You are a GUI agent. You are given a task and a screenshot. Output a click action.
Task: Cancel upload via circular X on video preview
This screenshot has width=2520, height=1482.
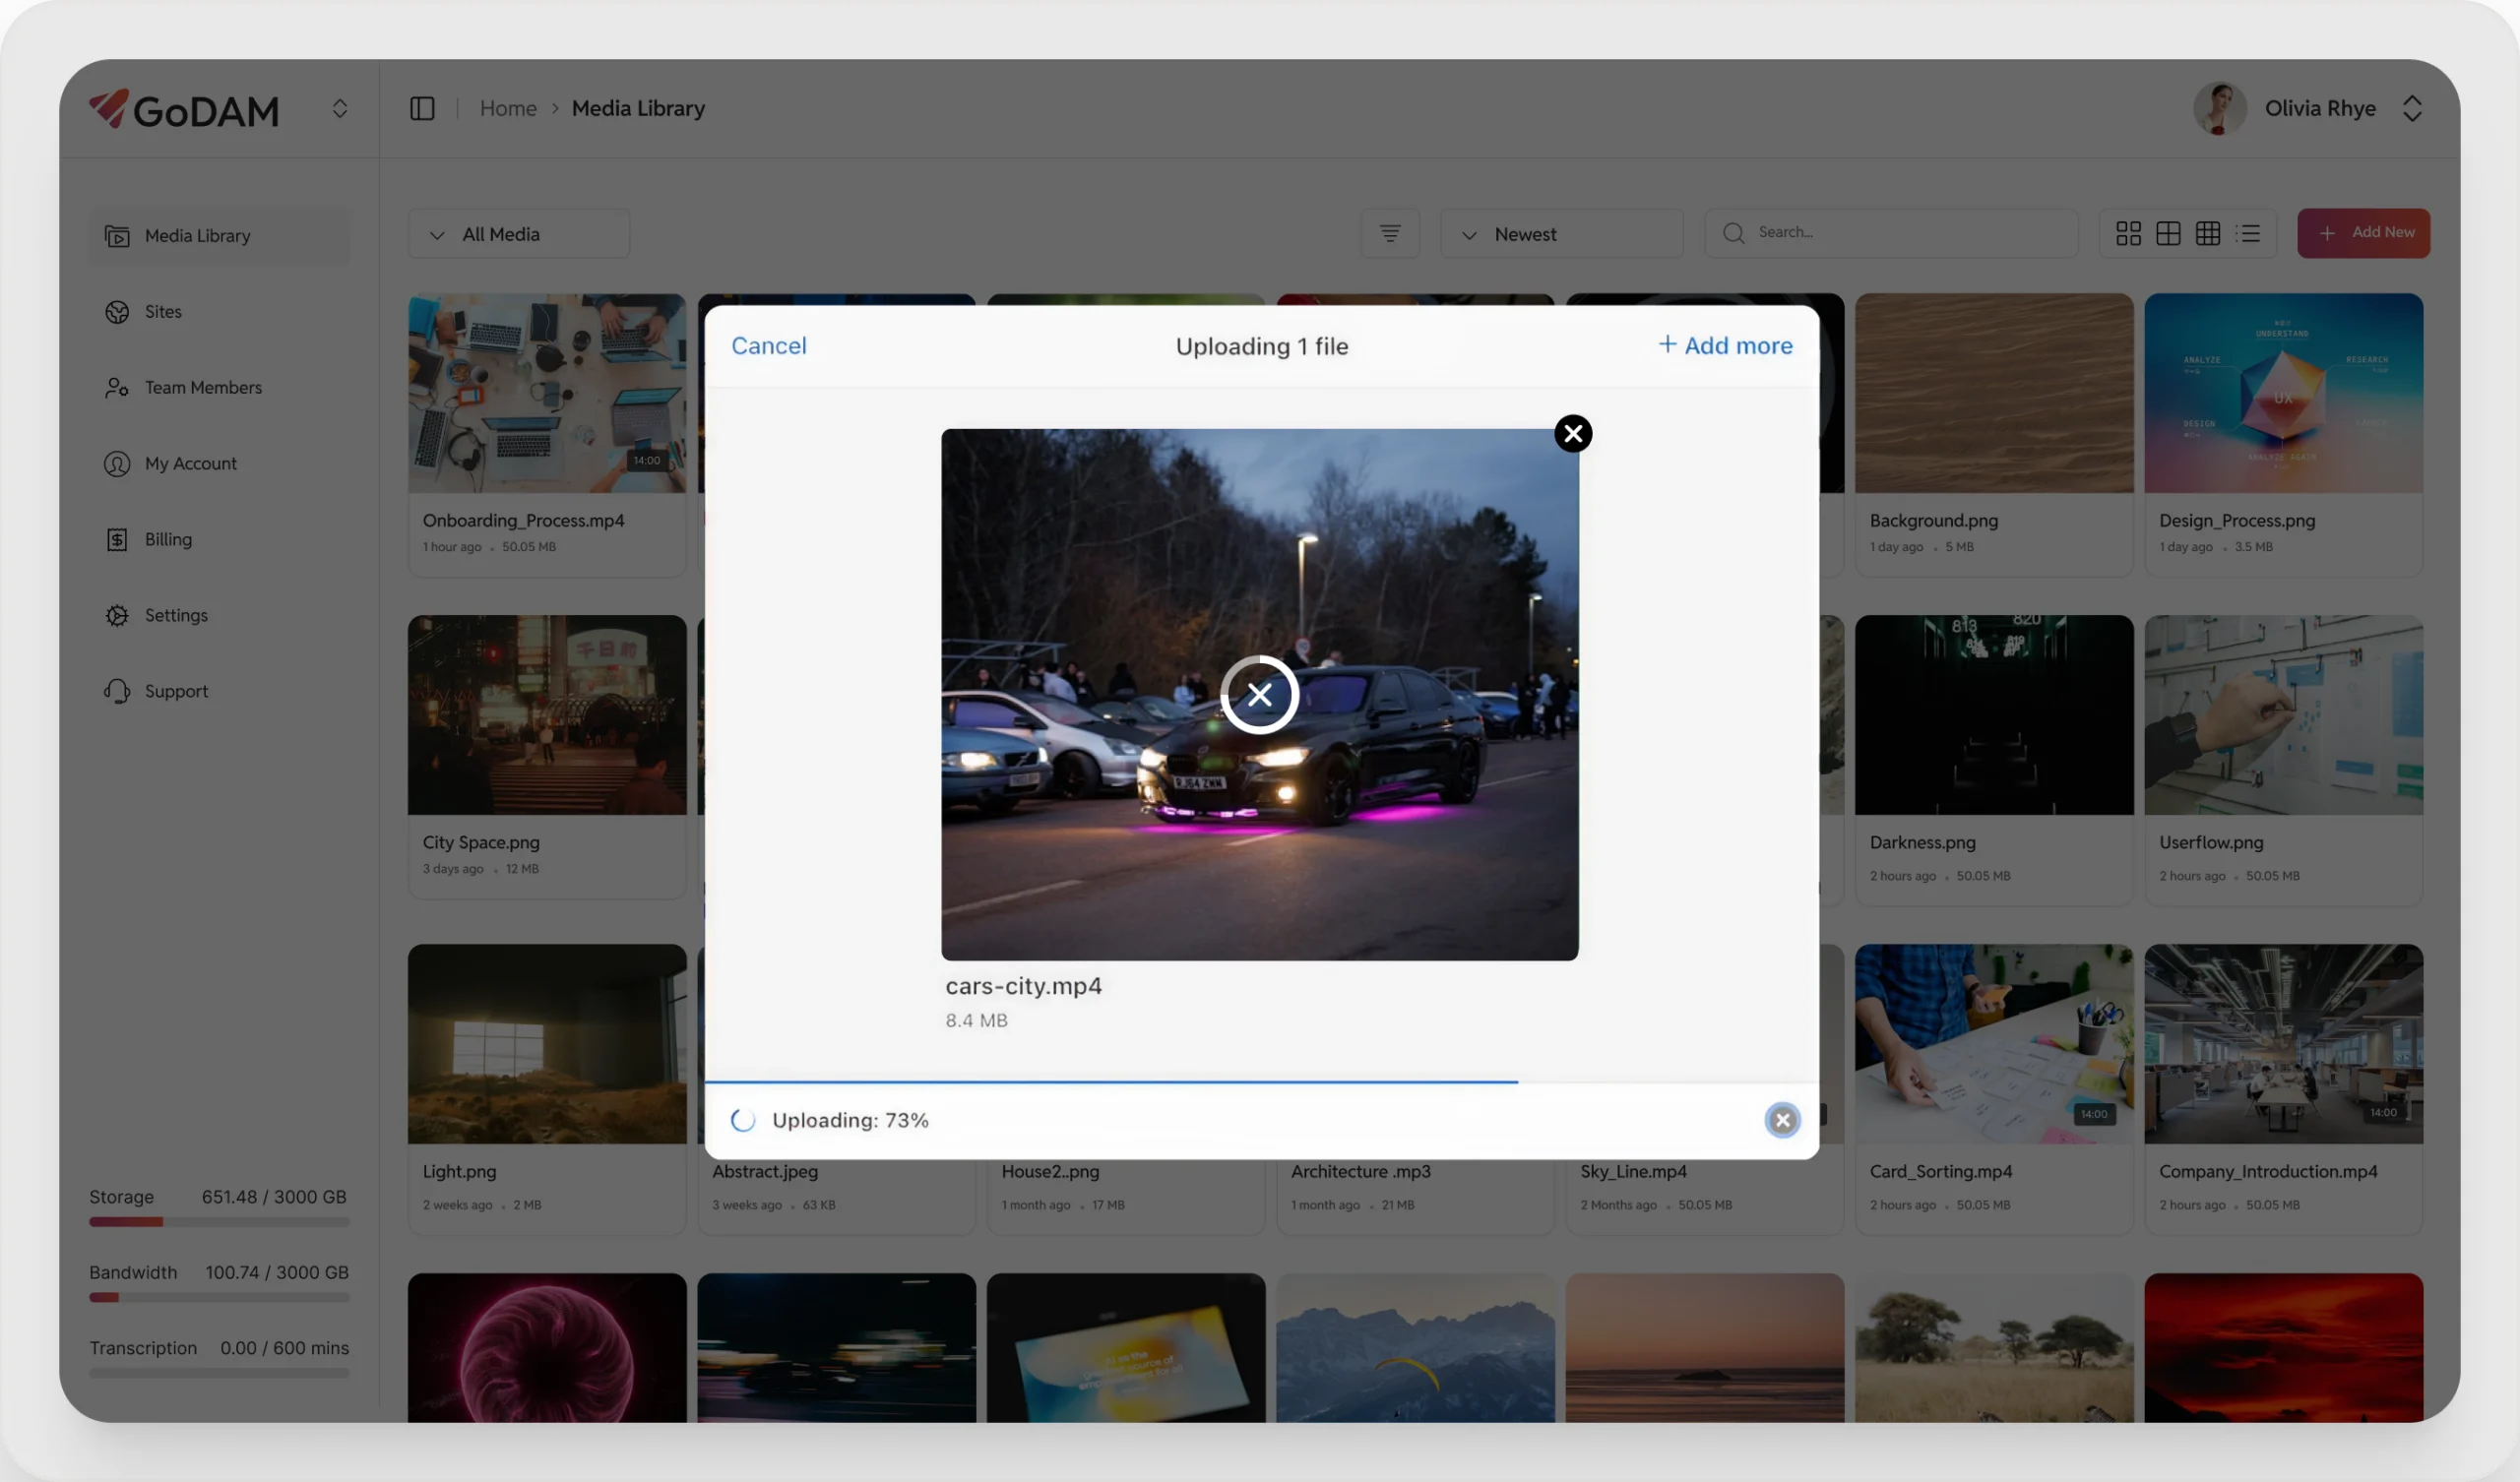(x=1259, y=694)
